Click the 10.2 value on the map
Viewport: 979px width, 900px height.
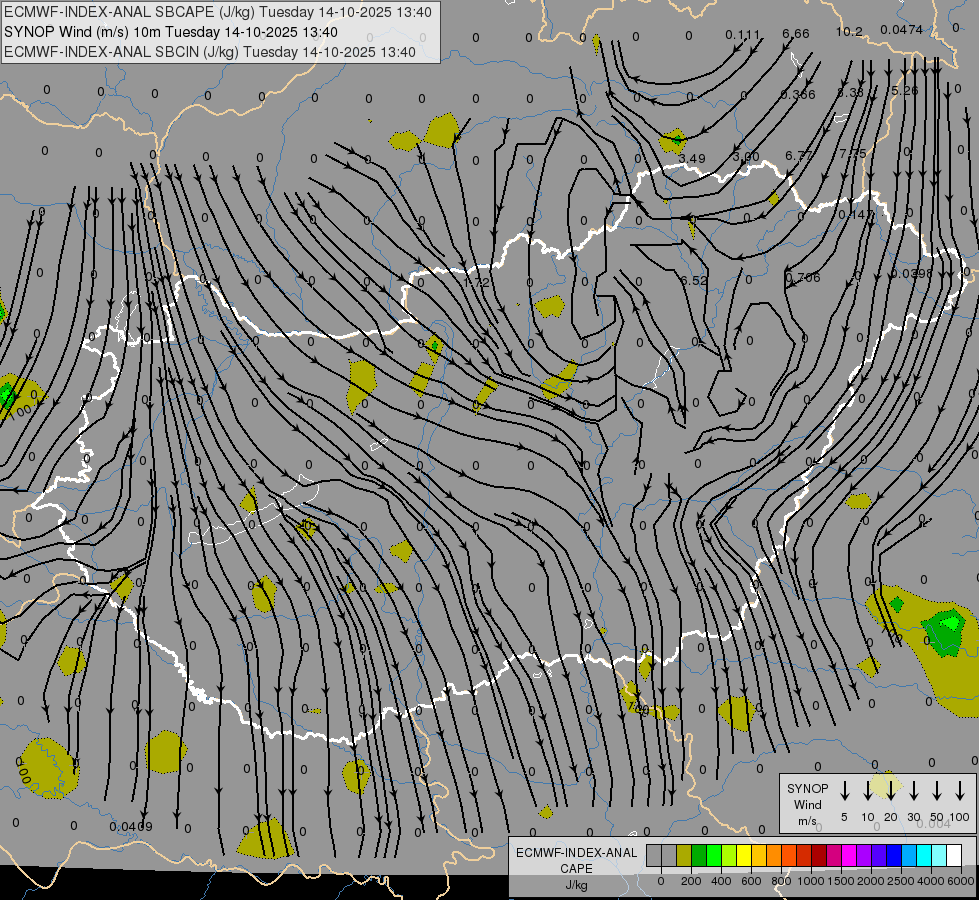[849, 31]
